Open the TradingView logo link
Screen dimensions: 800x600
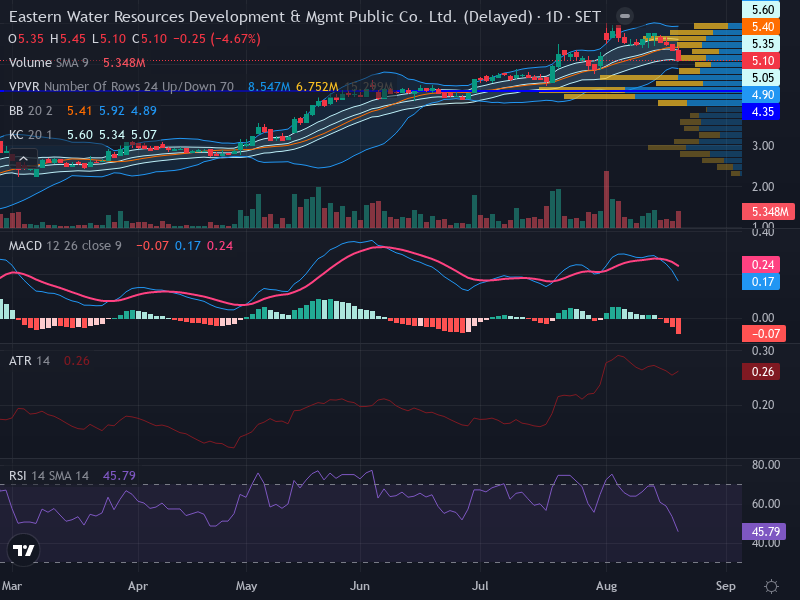pos(23,550)
